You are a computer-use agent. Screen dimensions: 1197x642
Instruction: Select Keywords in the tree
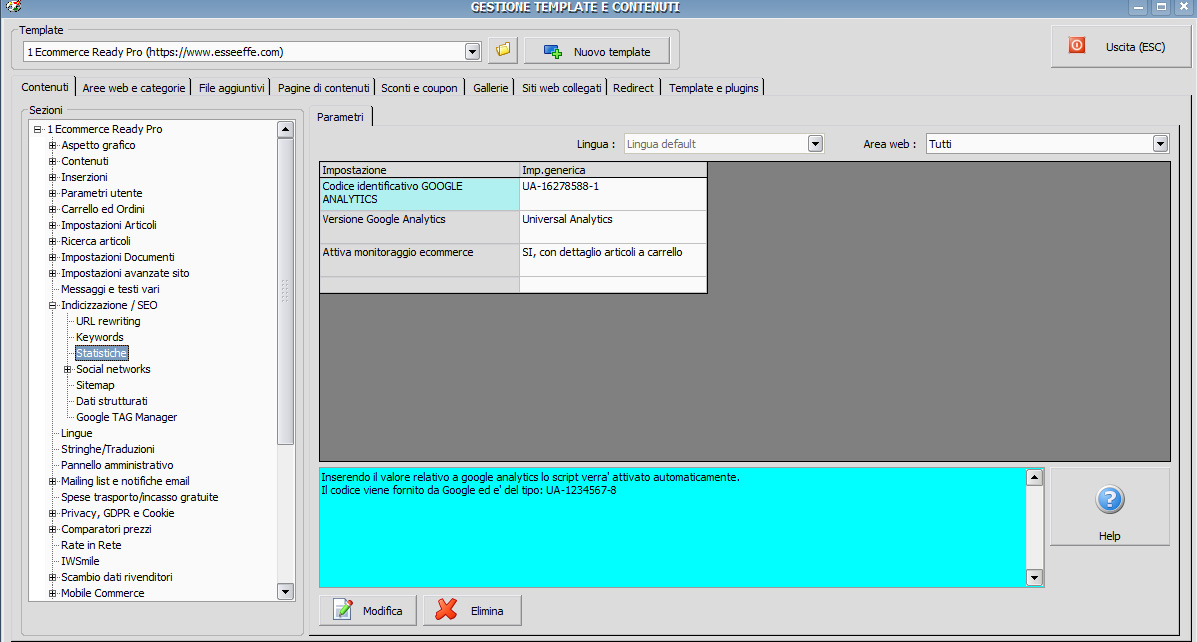point(99,337)
